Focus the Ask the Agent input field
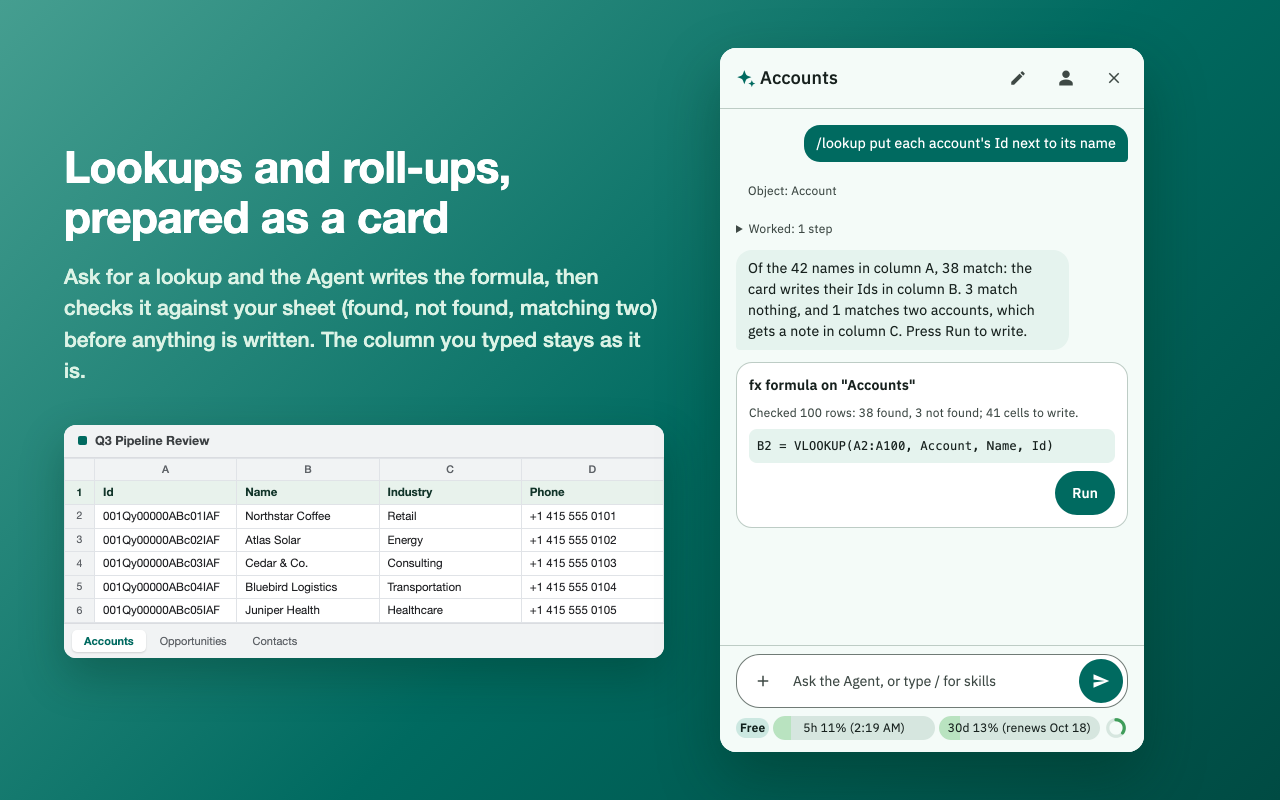Image resolution: width=1280 pixels, height=800 pixels. 930,681
